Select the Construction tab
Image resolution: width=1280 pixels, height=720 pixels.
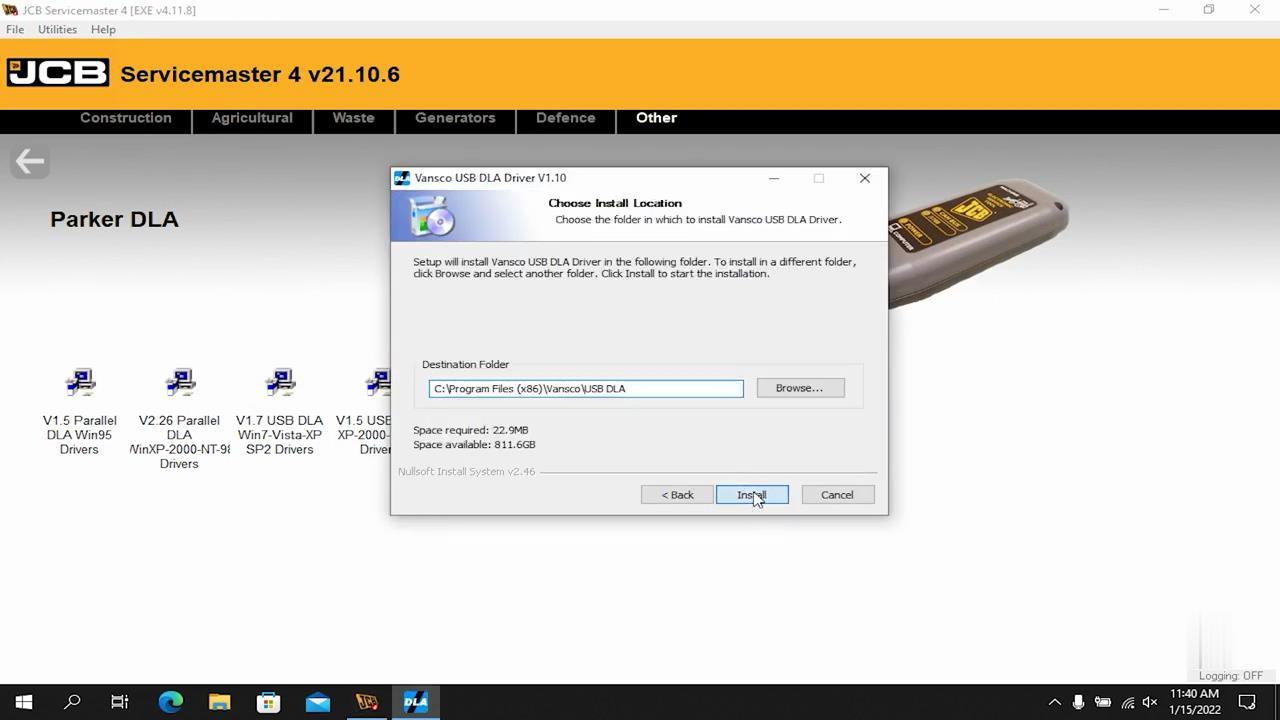pyautogui.click(x=126, y=118)
